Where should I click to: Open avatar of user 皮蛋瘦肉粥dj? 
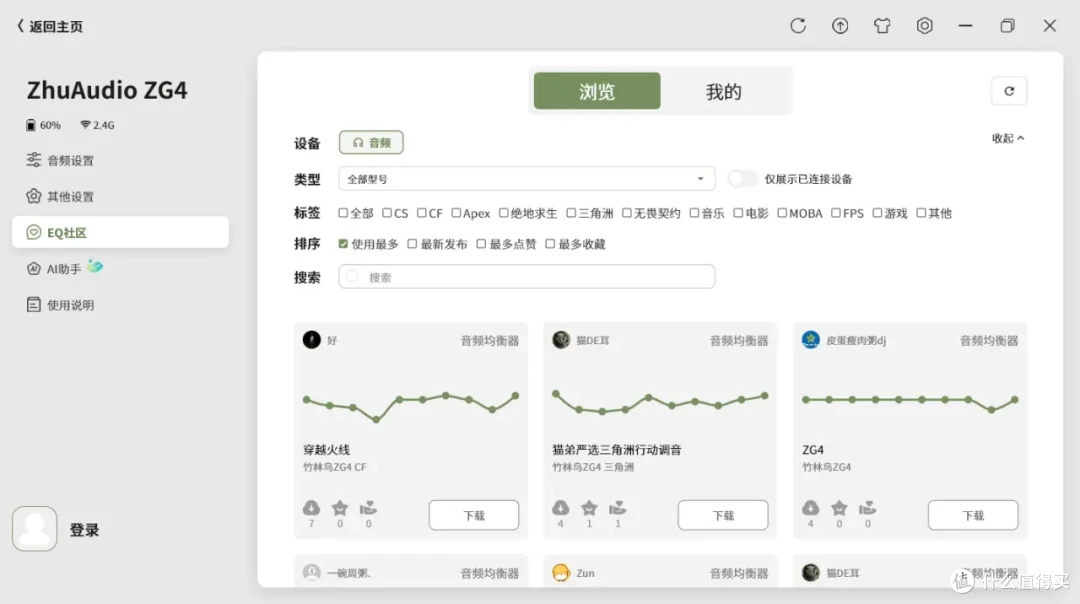[811, 340]
